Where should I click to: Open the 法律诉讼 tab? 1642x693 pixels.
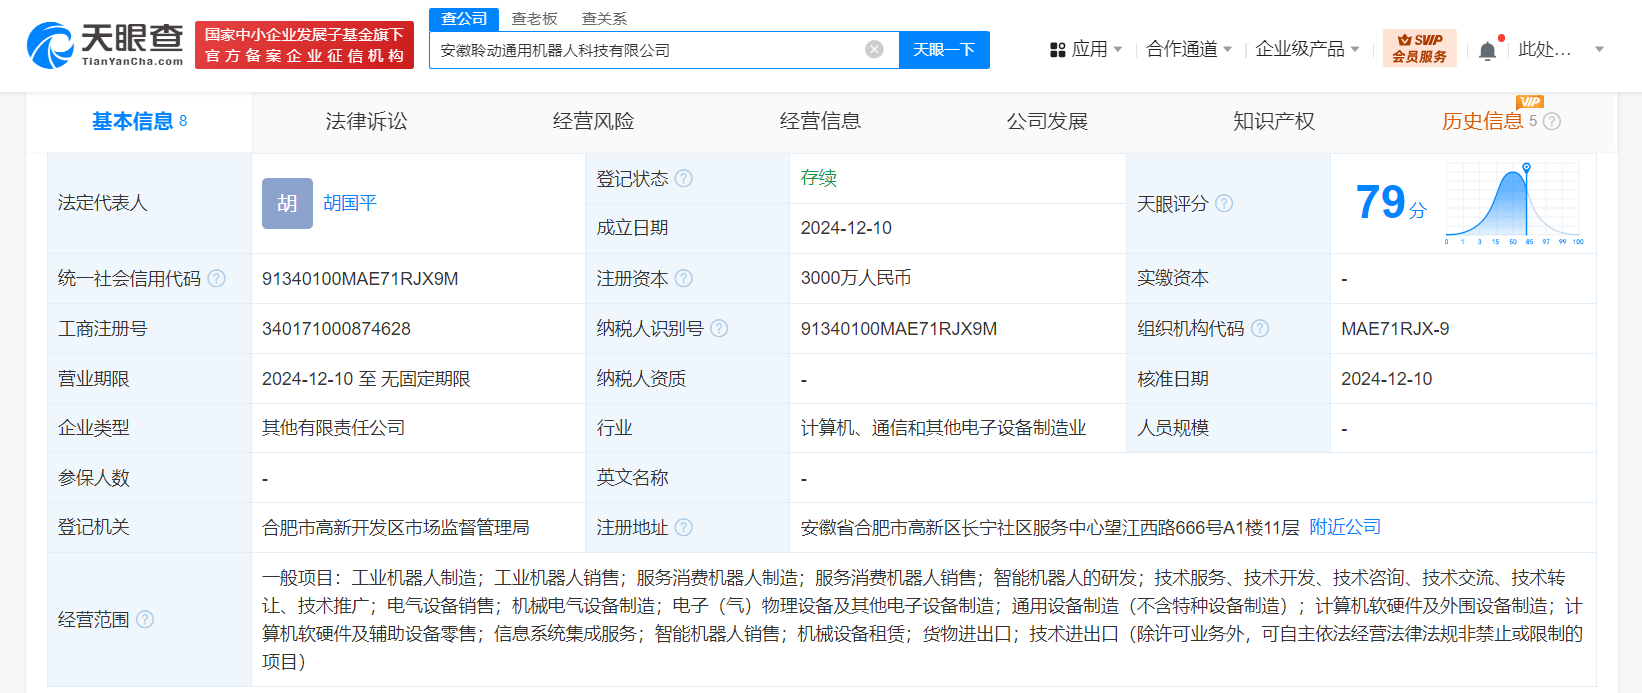[366, 122]
